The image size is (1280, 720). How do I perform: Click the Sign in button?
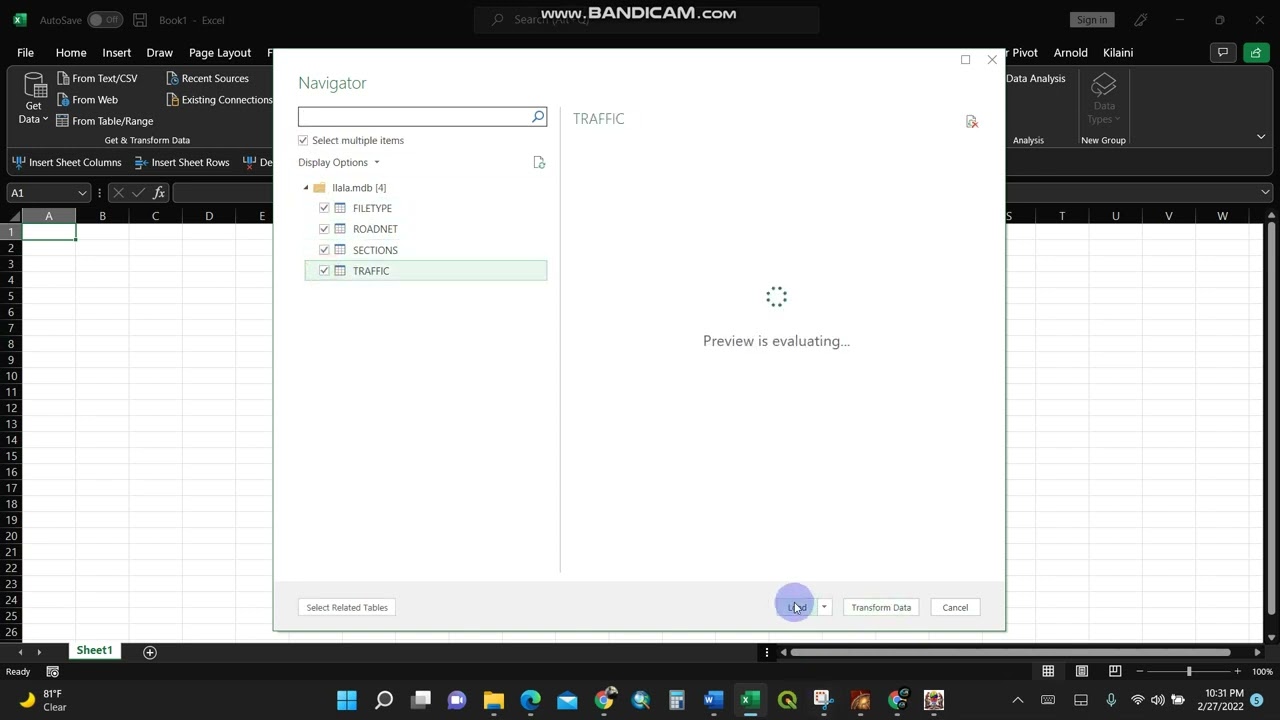point(1092,20)
